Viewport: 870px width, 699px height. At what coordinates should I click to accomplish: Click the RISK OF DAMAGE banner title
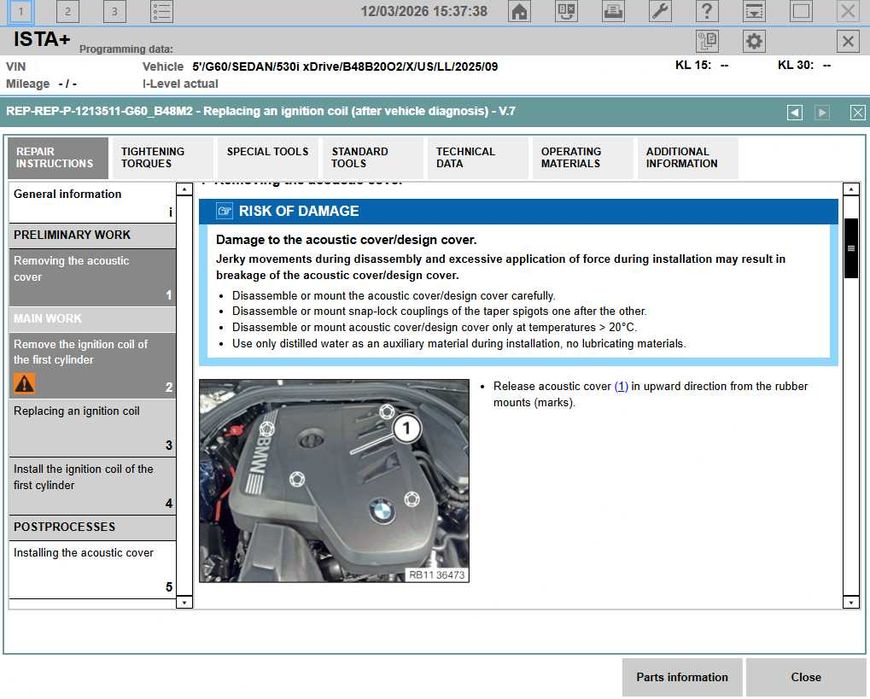pyautogui.click(x=299, y=211)
